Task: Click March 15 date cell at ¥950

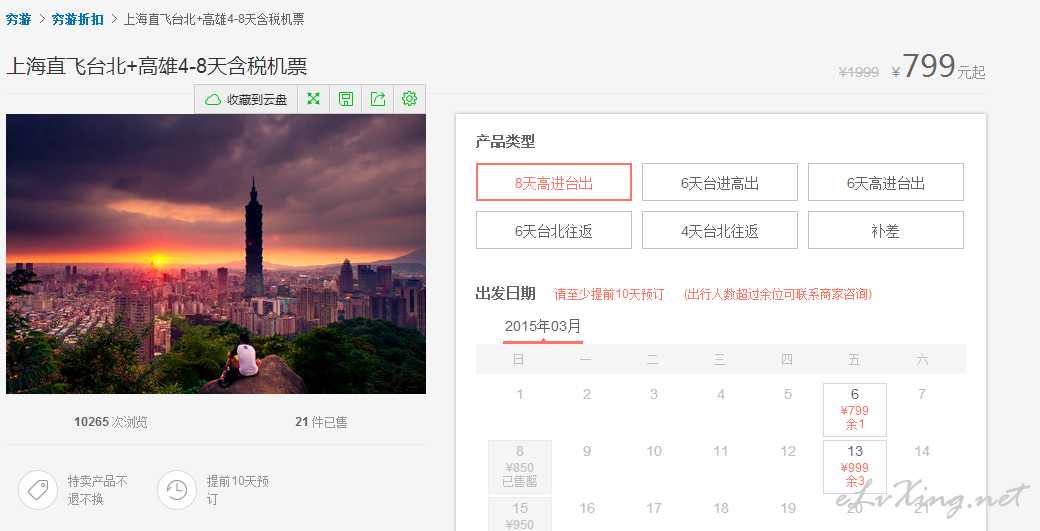Action: click(520, 514)
